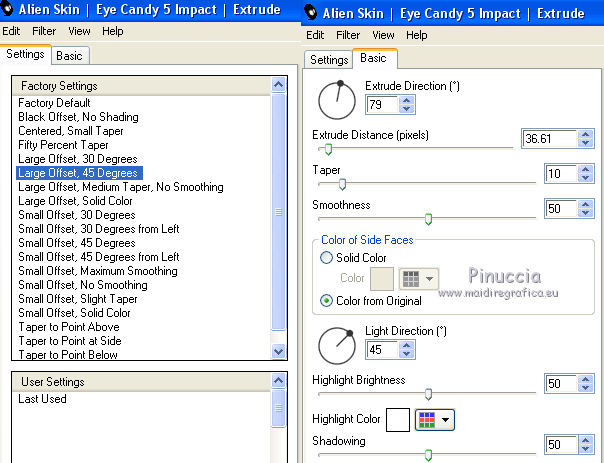
Task: Click the Shadowing slider handle
Action: [x=428, y=455]
